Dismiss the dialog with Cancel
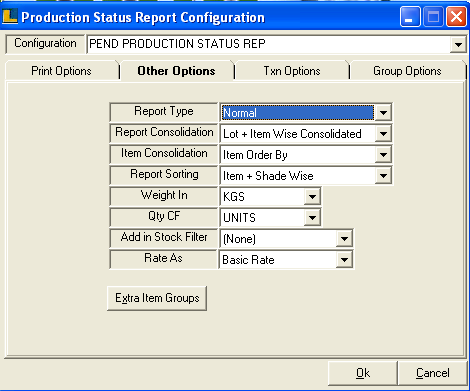Screen dimensions: 470x391 click(x=432, y=373)
